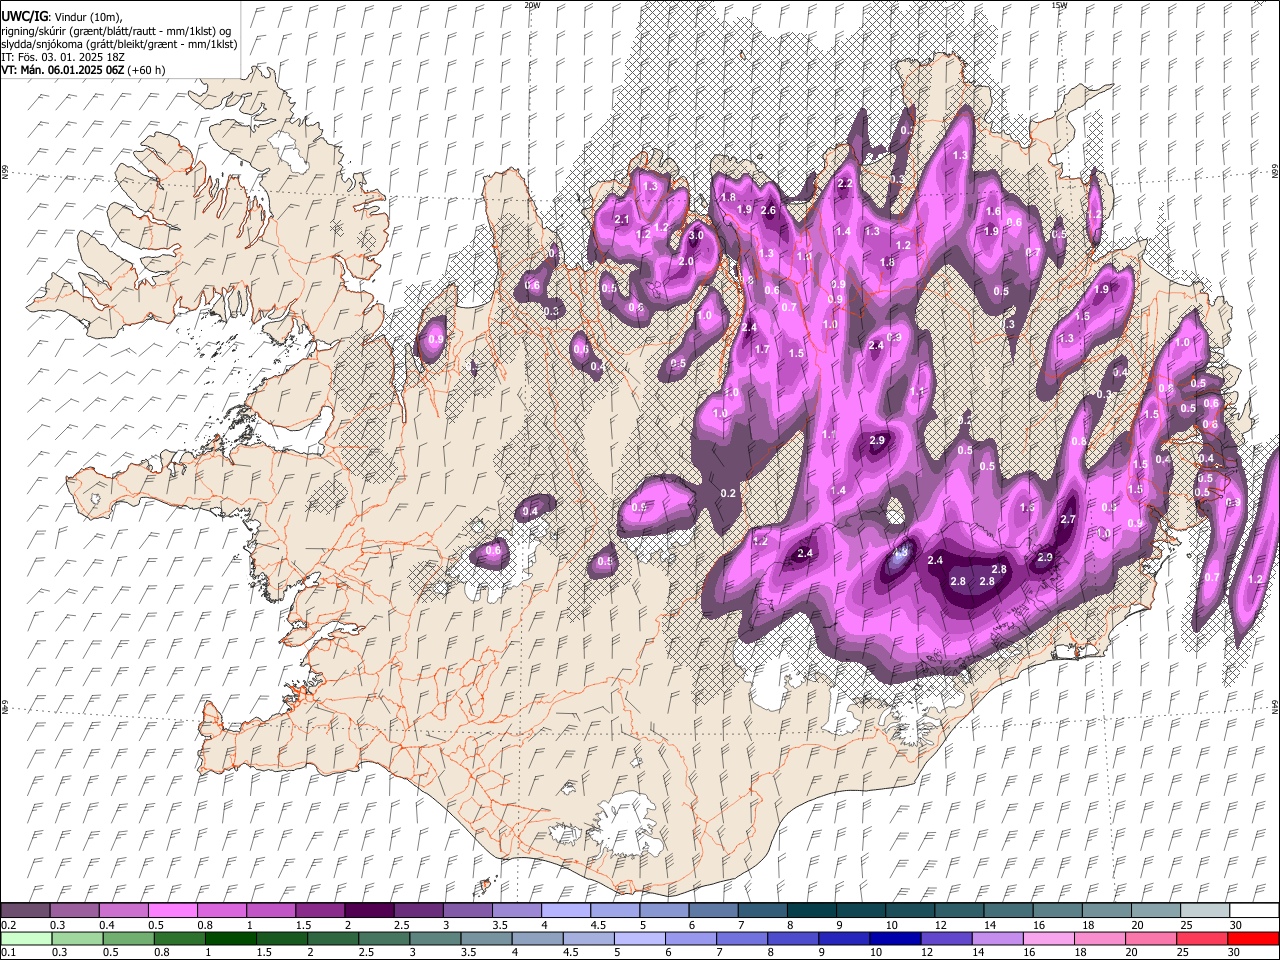Pick the darkest green 1 rain scale swatch
Screen dimensions: 1280x960
click(231, 938)
